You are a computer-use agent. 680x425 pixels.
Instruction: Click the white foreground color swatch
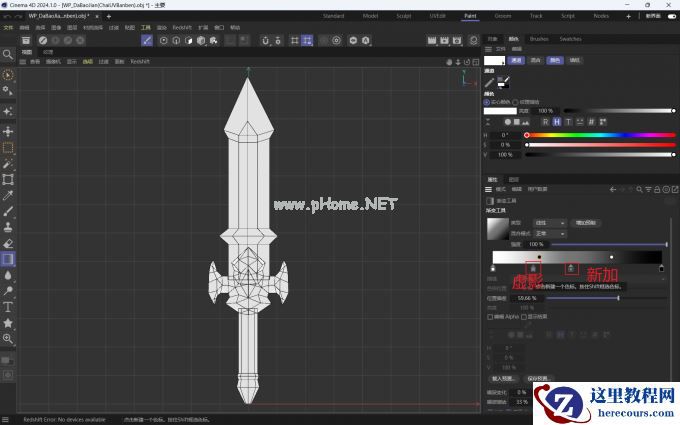coord(494,60)
